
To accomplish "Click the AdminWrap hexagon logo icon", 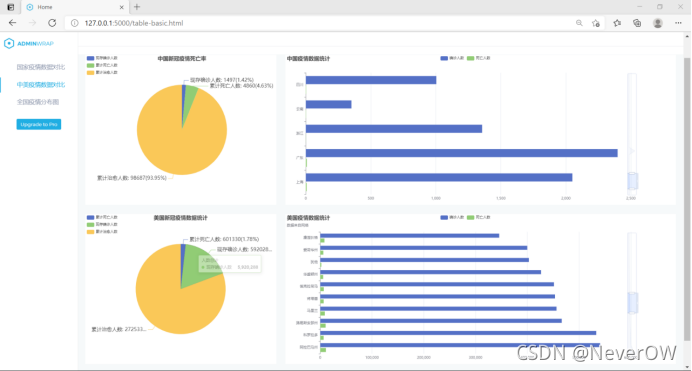I will (9, 43).
